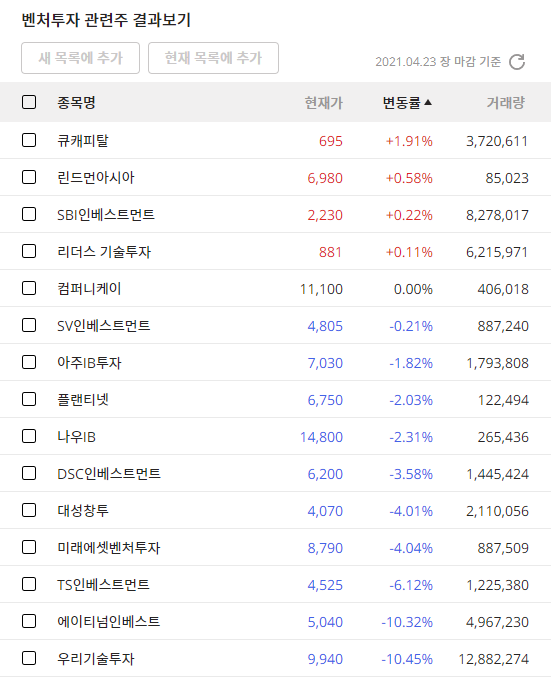Select the 우리기술투자 checkbox
Screen dimensions: 551x683
29,659
